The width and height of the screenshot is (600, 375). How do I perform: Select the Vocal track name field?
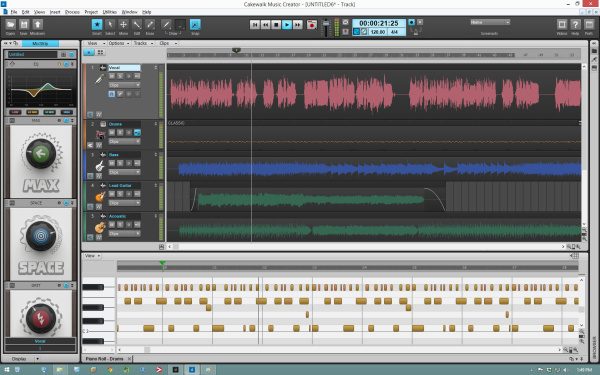(124, 68)
